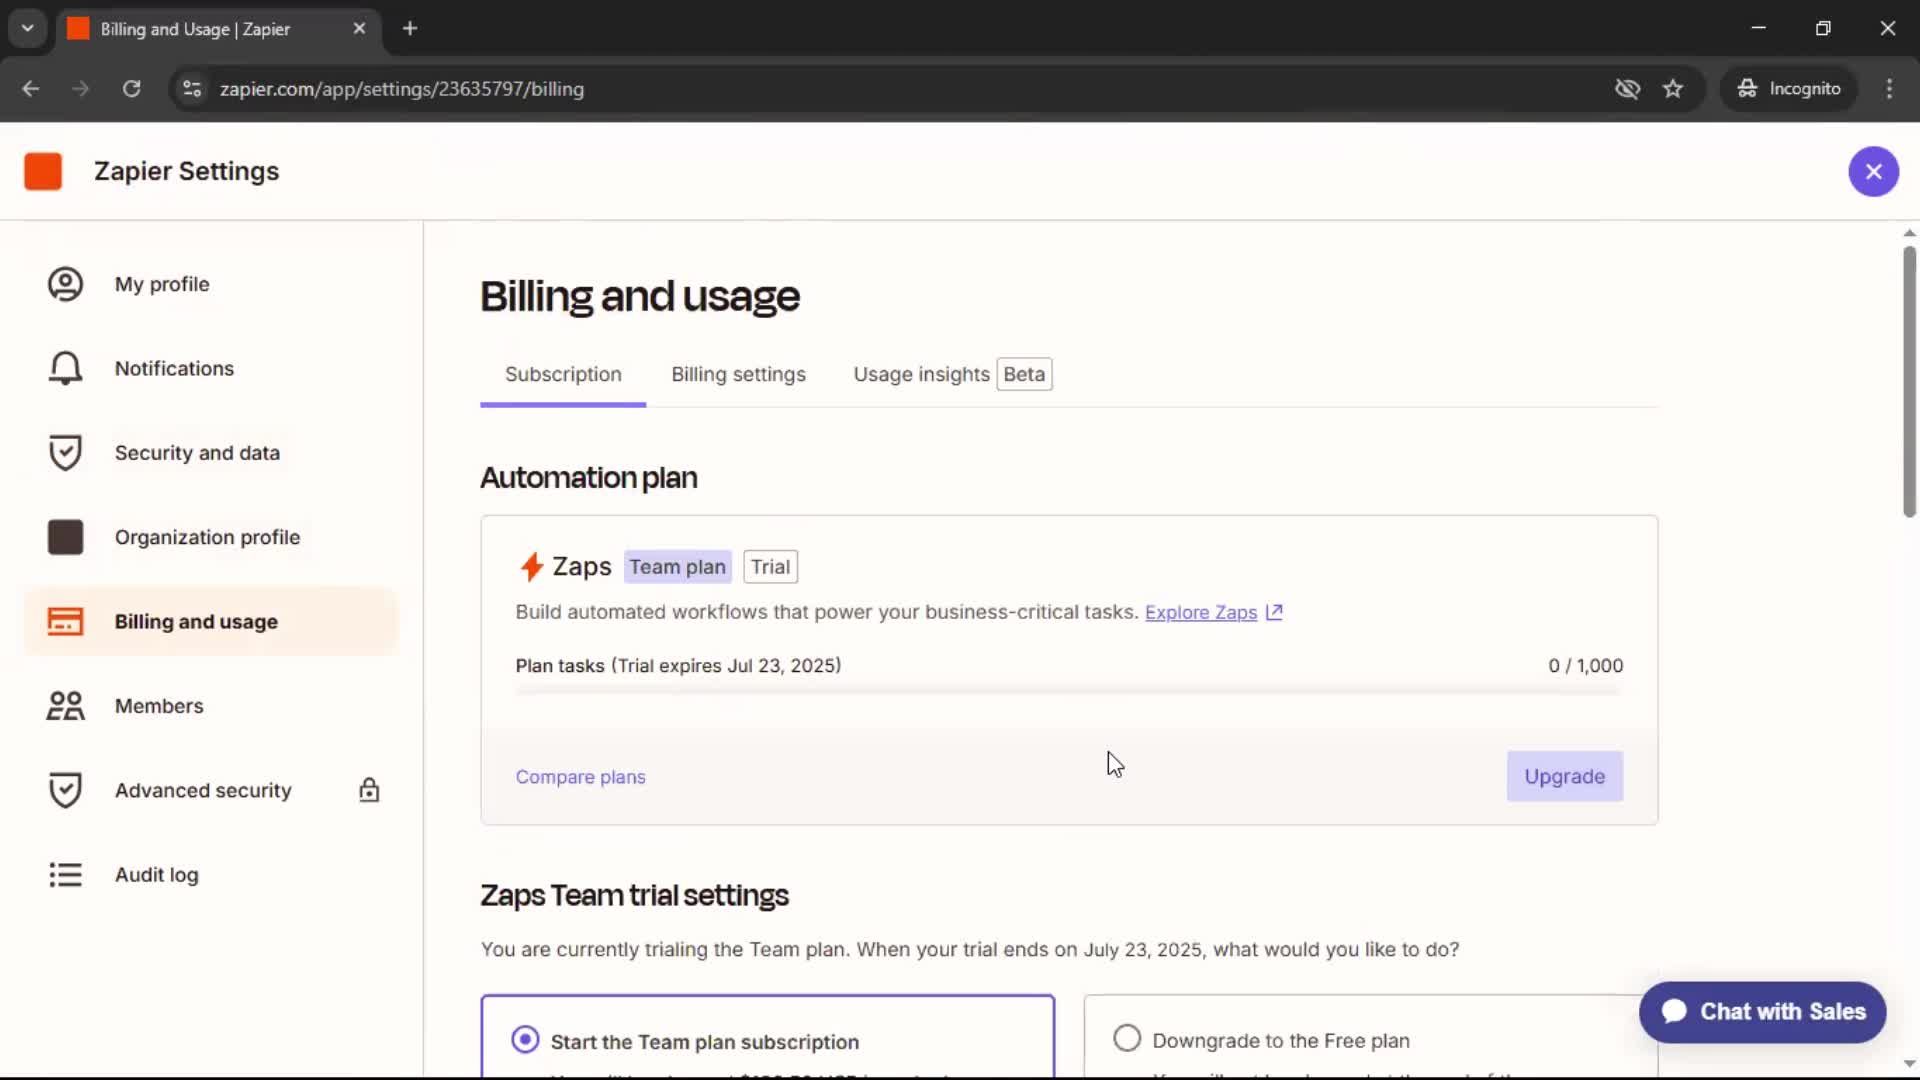Bookmark this page with star icon
This screenshot has width=1920, height=1080.
click(1673, 89)
